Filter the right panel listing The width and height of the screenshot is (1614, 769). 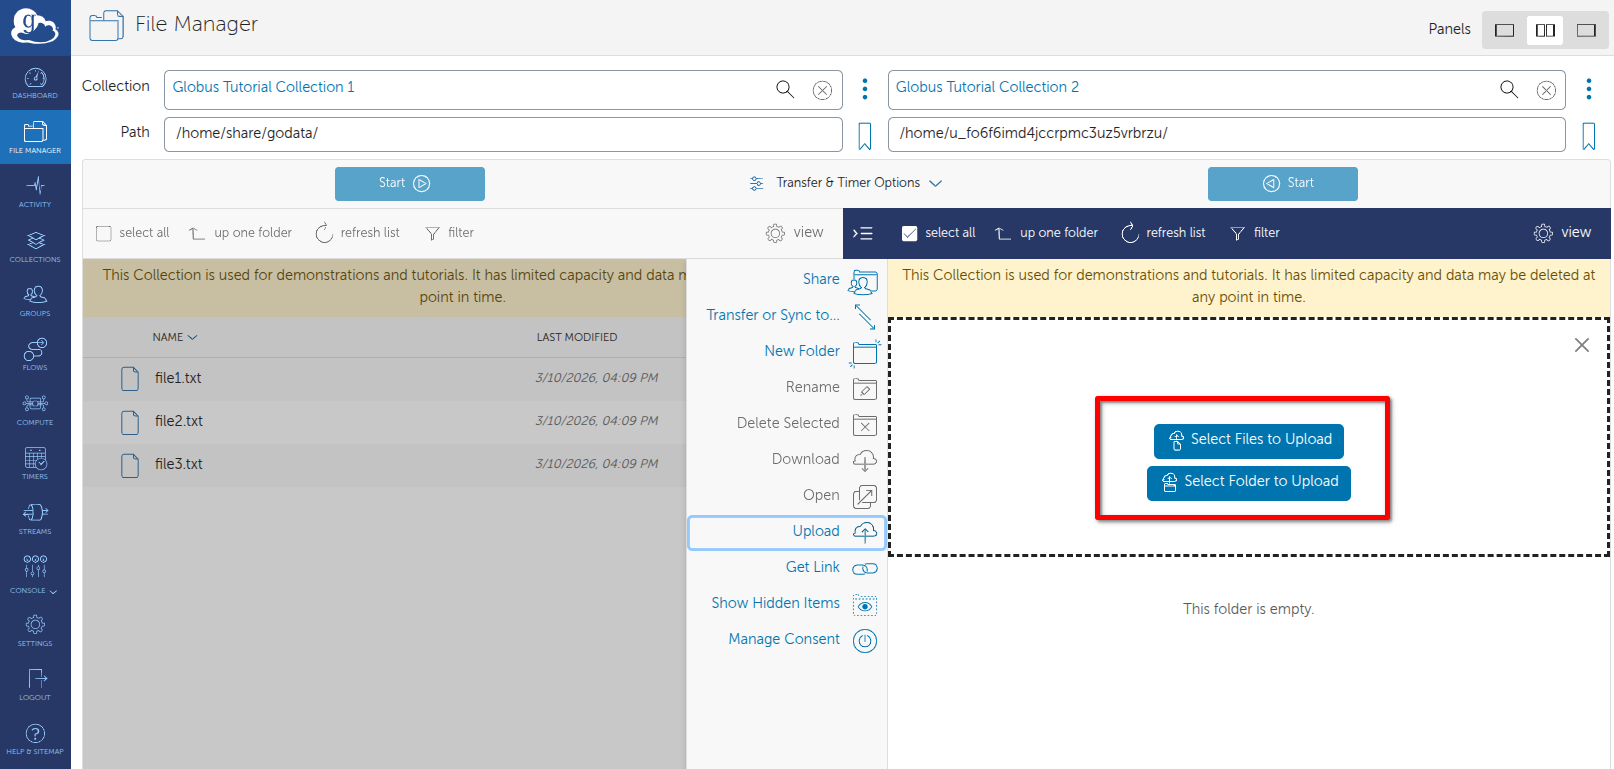click(1256, 233)
